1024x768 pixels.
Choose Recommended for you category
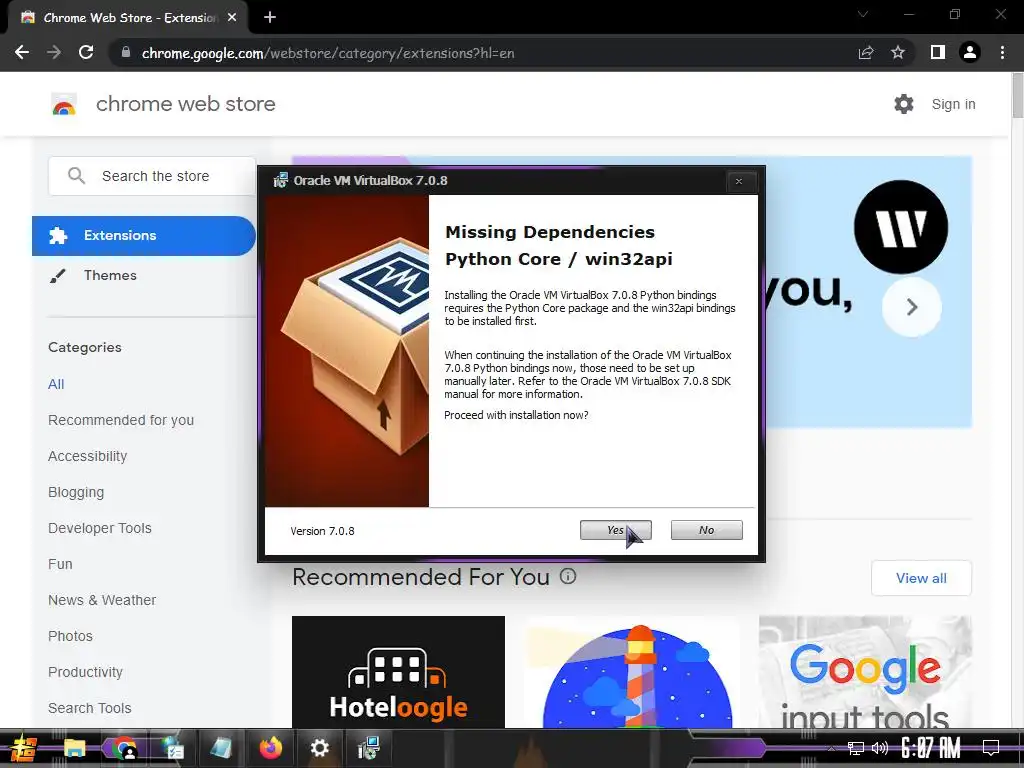pyautogui.click(x=121, y=420)
